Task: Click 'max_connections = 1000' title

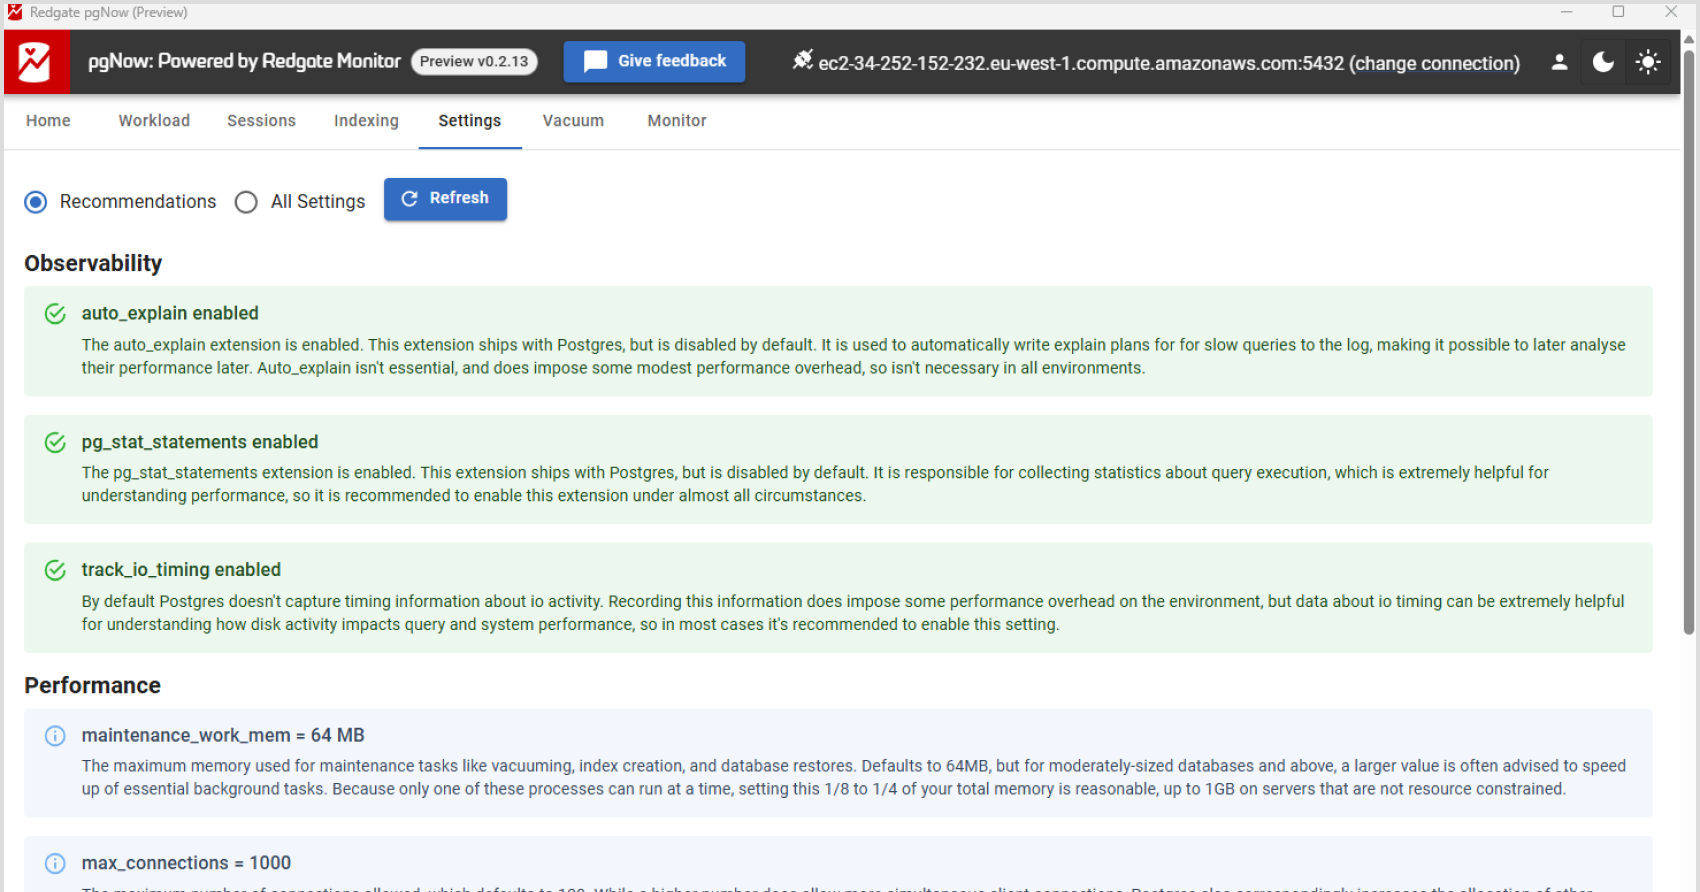Action: [186, 863]
